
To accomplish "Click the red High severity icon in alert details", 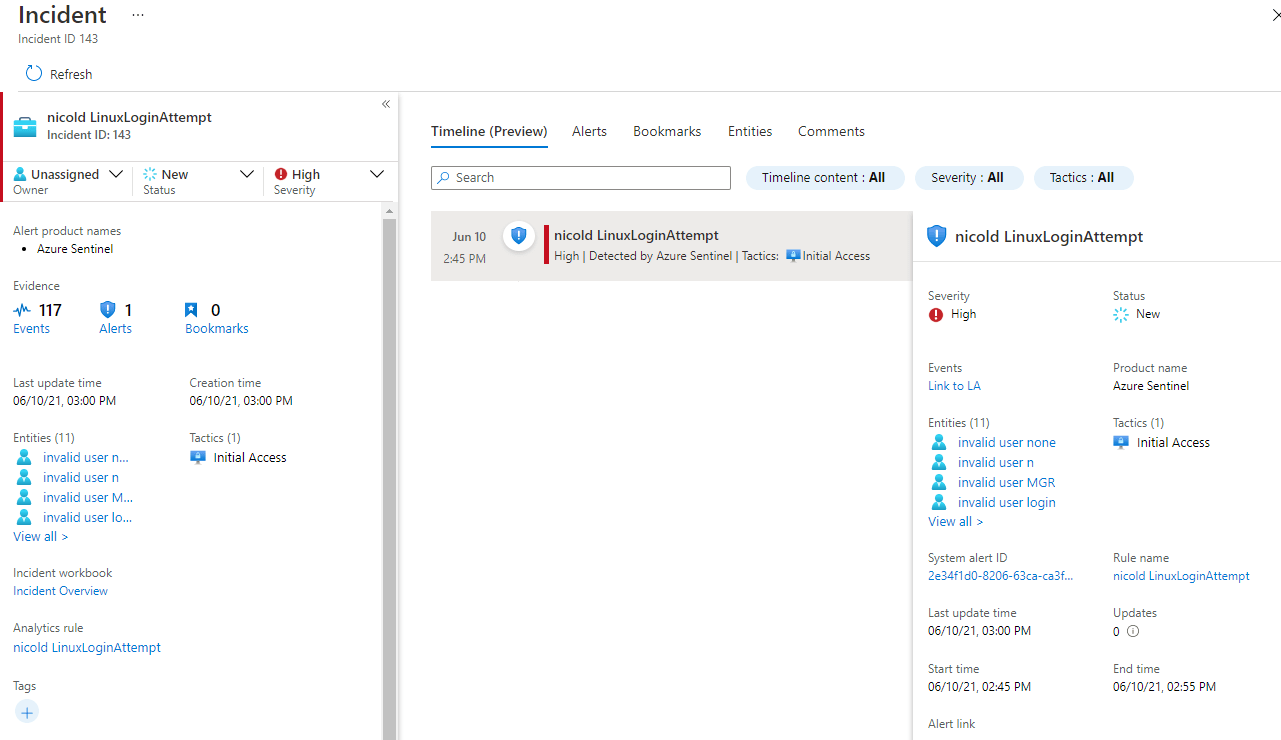I will click(936, 314).
